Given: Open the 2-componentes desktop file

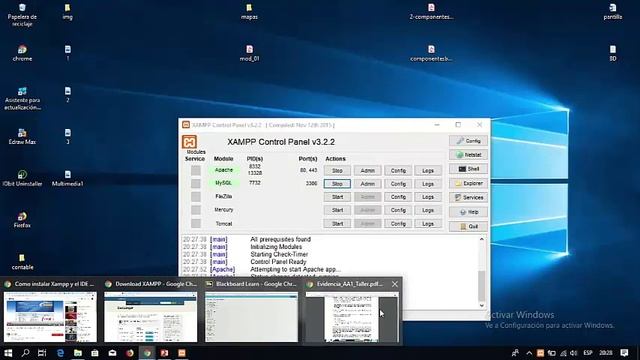Looking at the screenshot, I should click(431, 12).
